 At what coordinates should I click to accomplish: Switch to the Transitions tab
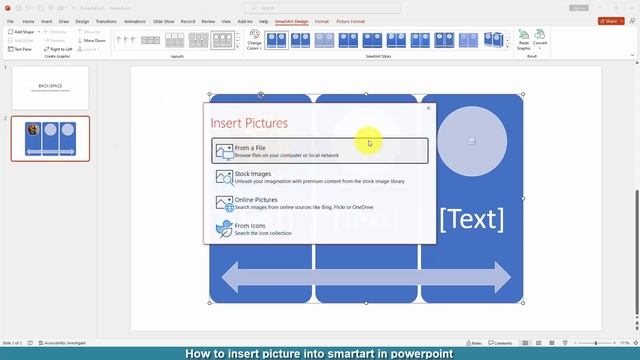(x=106, y=21)
